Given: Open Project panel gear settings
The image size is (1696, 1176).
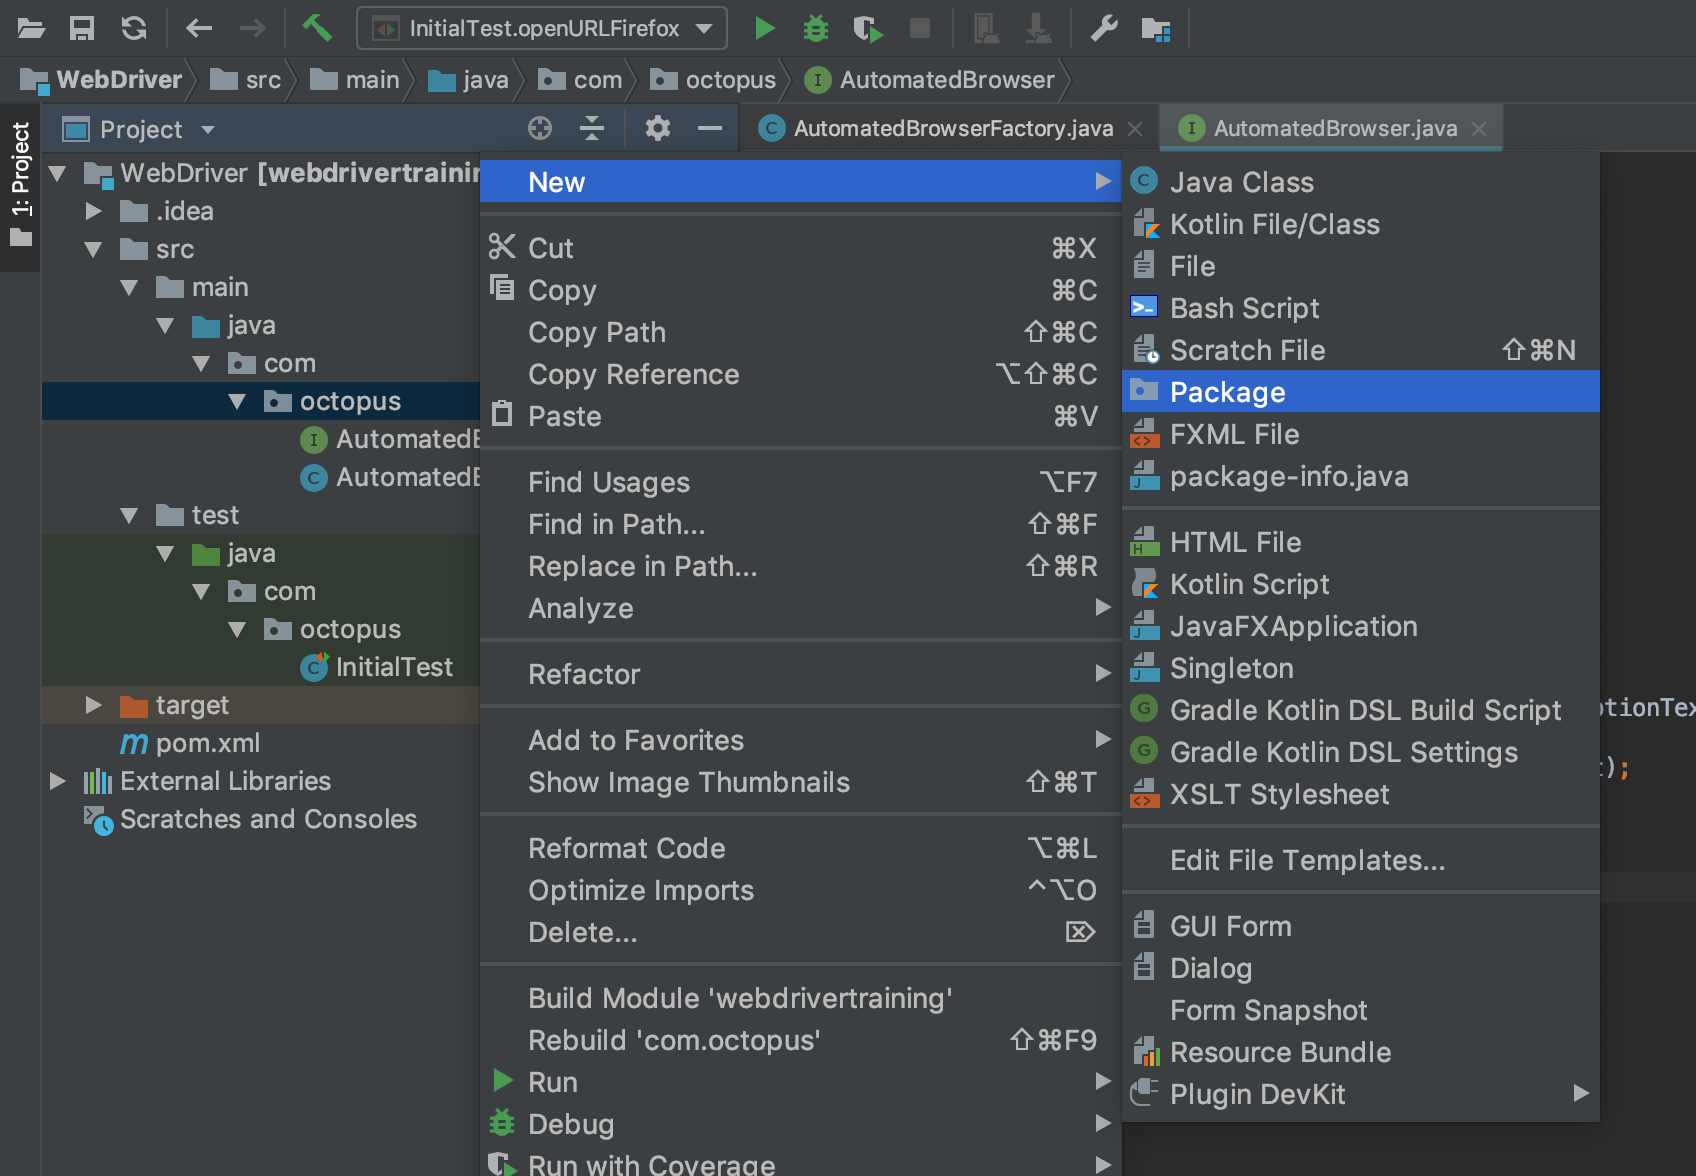Looking at the screenshot, I should pyautogui.click(x=657, y=128).
